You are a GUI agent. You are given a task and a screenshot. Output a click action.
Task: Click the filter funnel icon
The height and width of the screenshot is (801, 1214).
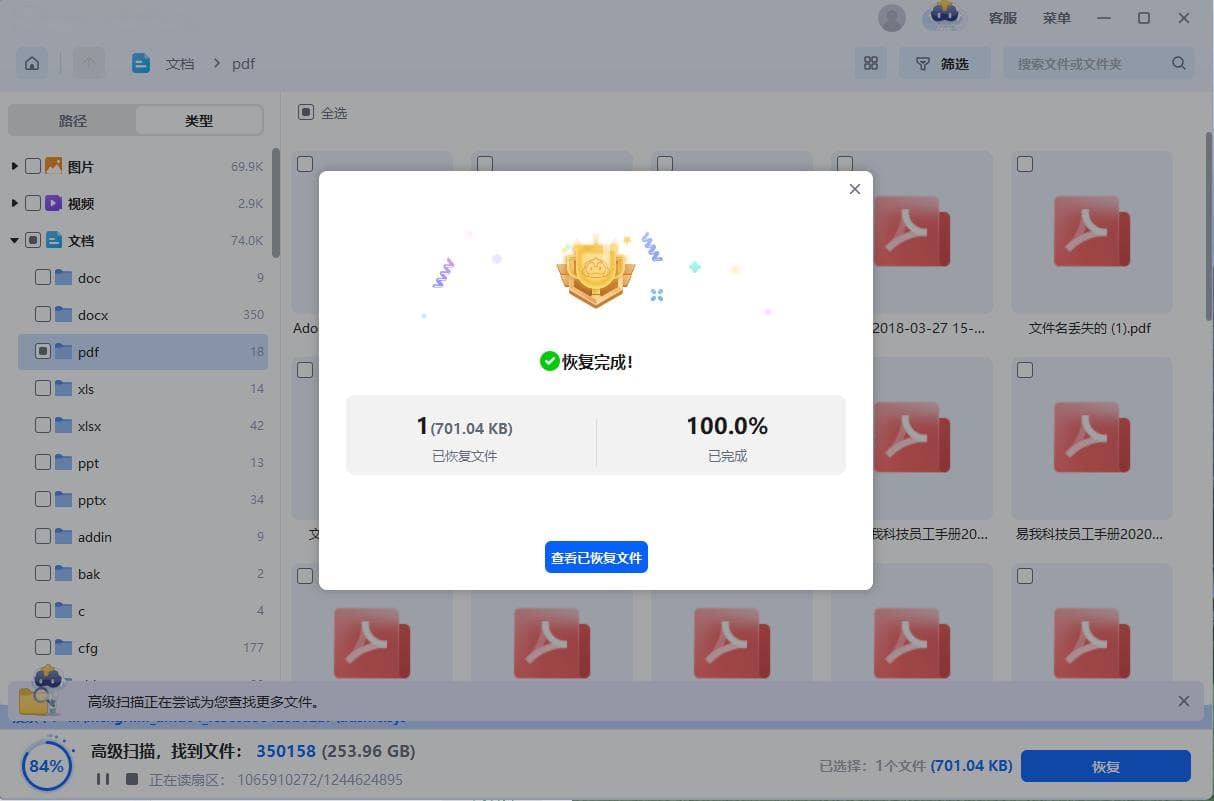pyautogui.click(x=923, y=63)
